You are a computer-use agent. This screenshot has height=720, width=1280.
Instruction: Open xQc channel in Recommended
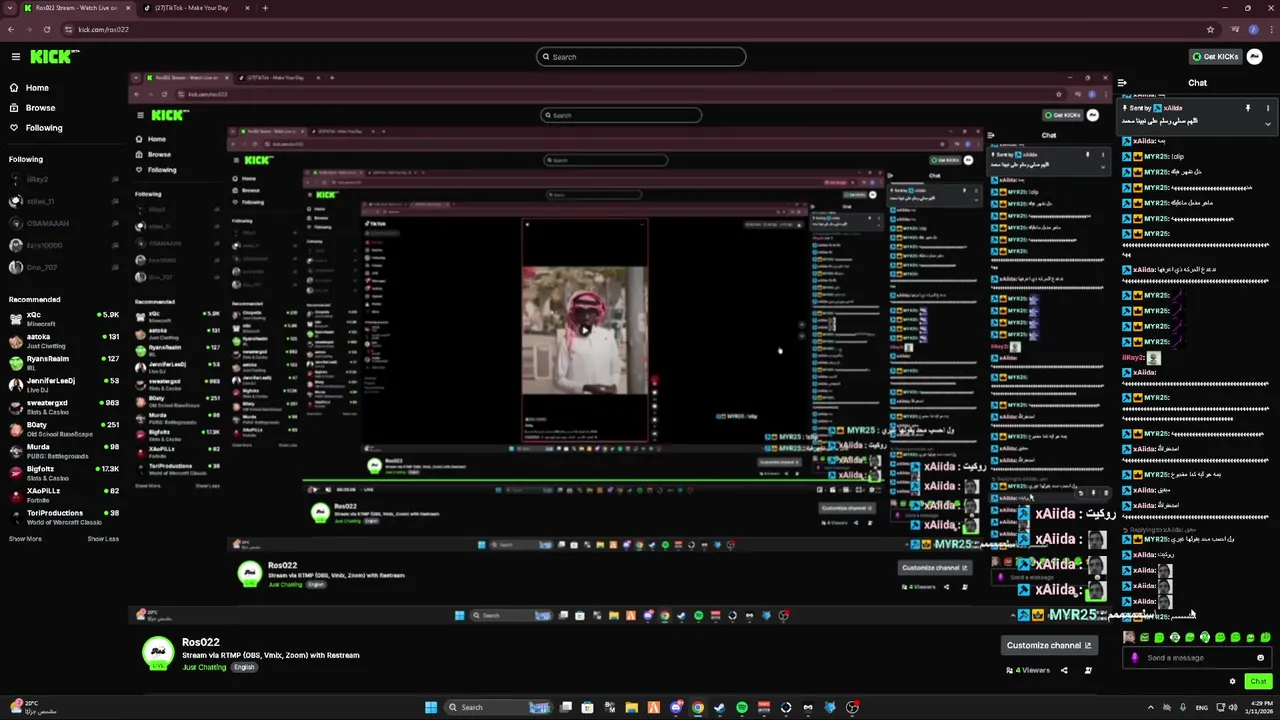63,319
